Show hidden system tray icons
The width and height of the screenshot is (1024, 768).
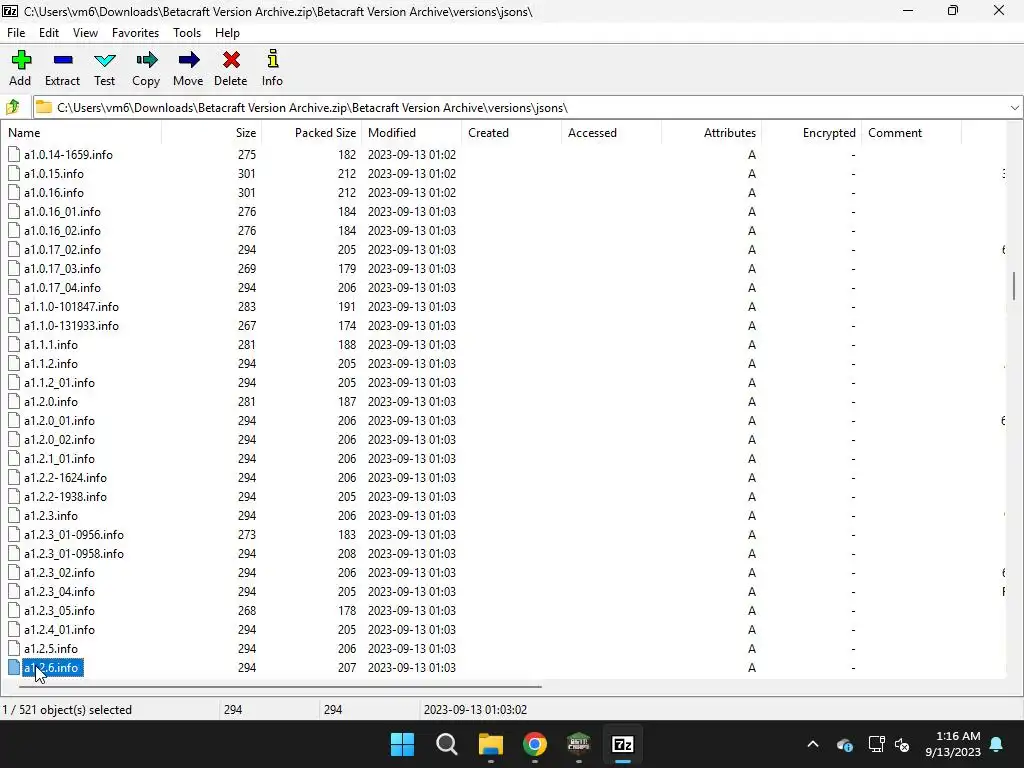[x=813, y=744]
